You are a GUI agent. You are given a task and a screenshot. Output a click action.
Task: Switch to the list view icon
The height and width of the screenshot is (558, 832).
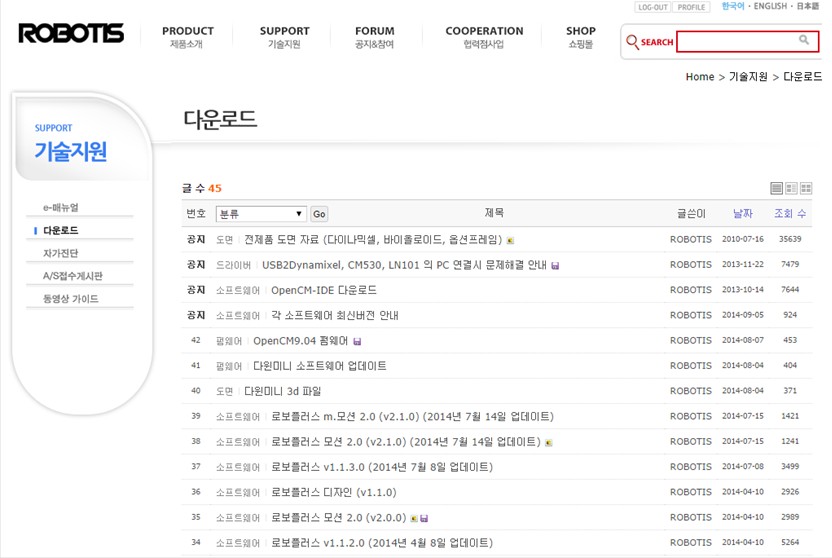pos(777,188)
